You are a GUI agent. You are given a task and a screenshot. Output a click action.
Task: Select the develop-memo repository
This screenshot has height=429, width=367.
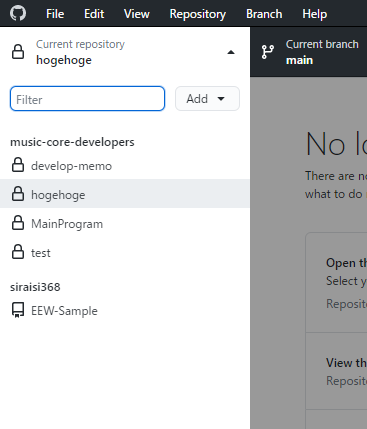[125, 166]
